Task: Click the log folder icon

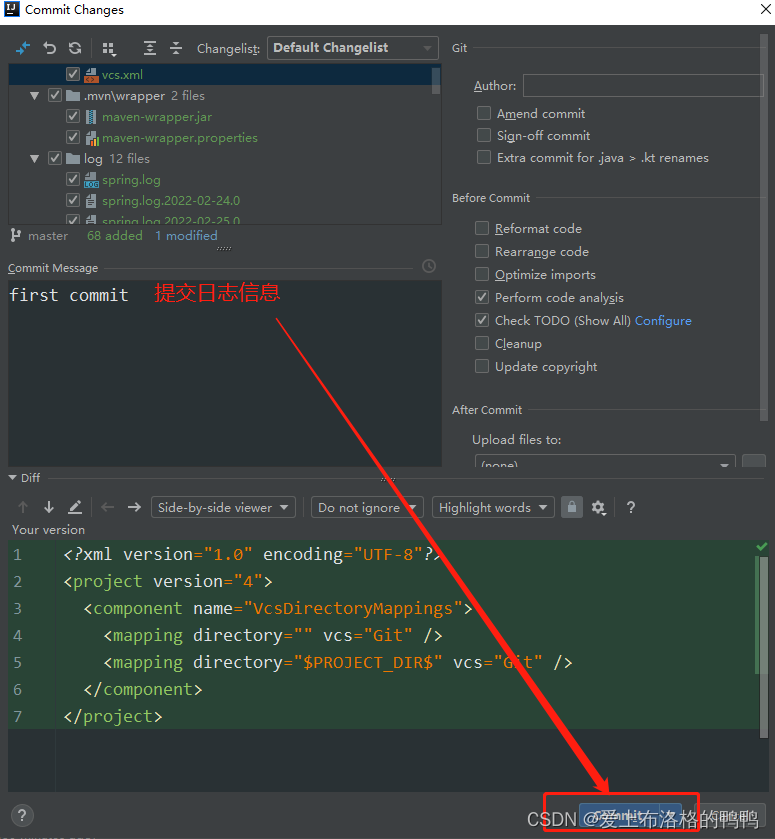Action: pyautogui.click(x=73, y=159)
